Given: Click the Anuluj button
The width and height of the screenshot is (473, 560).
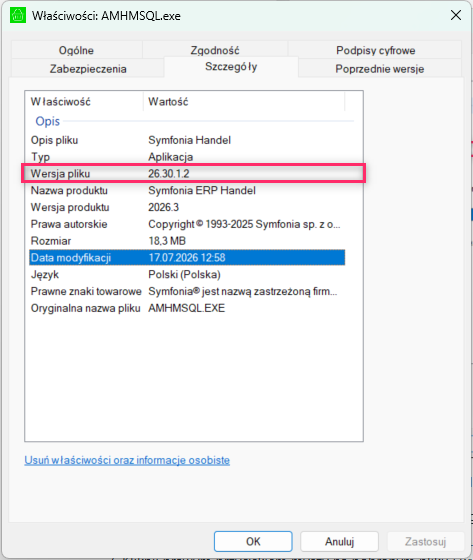Looking at the screenshot, I should pyautogui.click(x=339, y=541).
